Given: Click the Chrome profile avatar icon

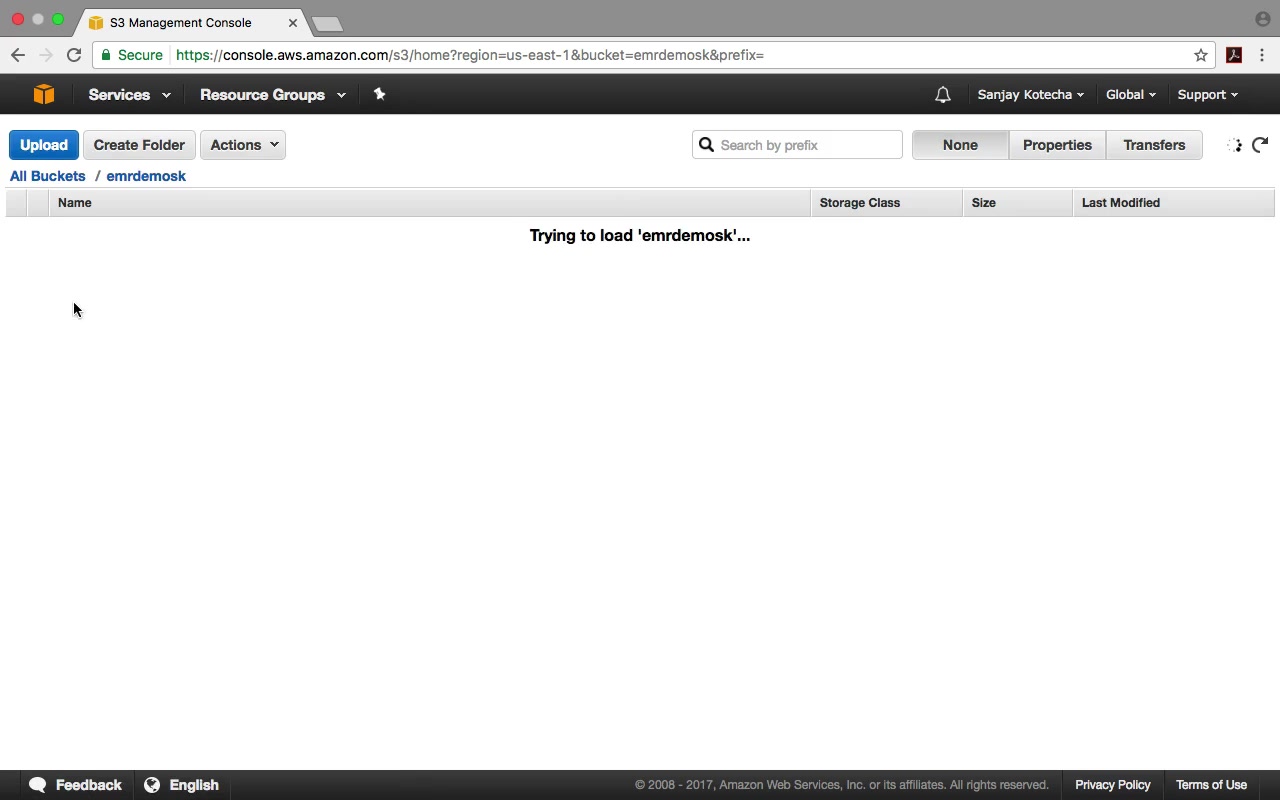Looking at the screenshot, I should [1262, 19].
